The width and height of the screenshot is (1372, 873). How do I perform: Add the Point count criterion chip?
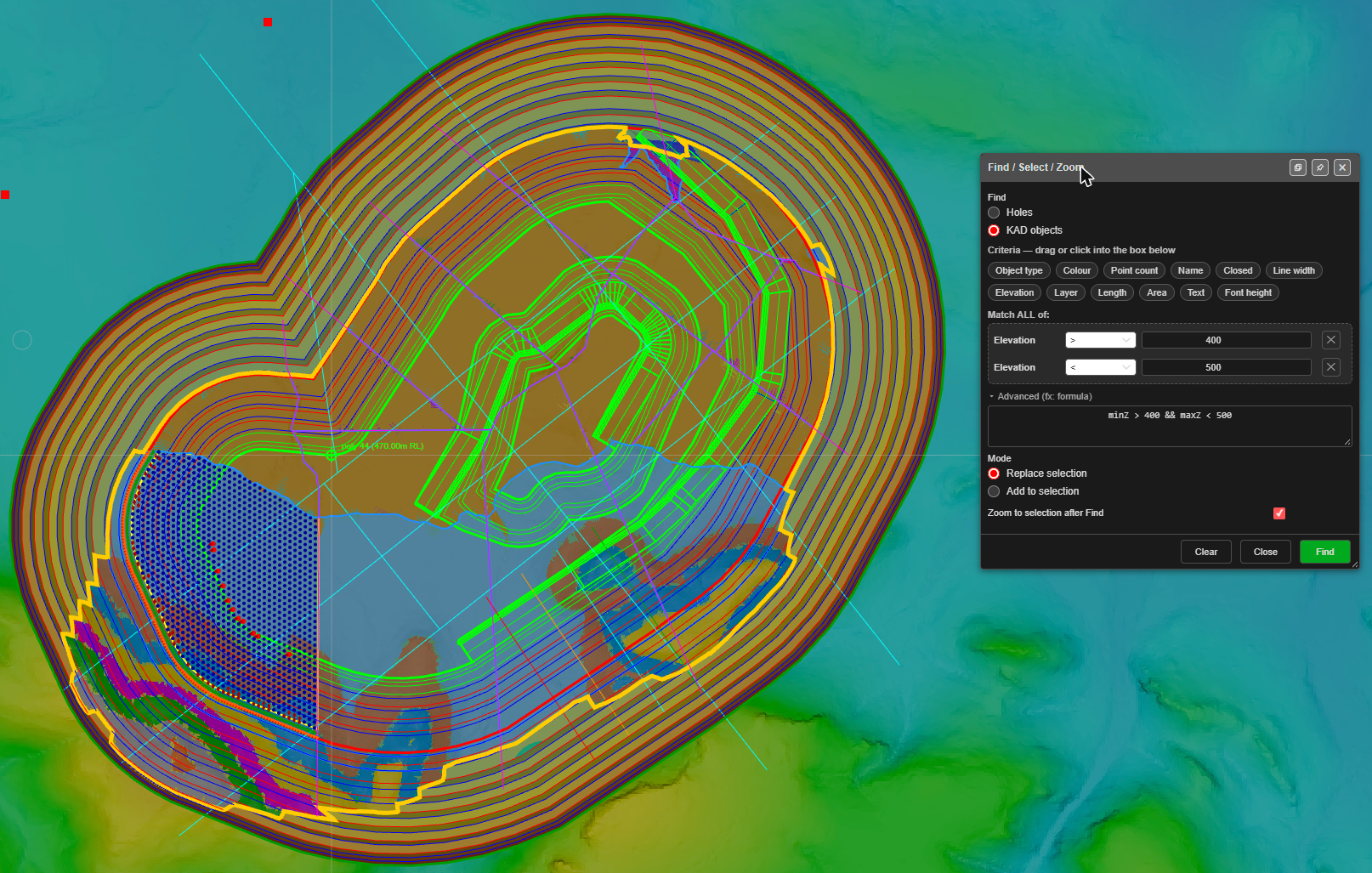pos(1134,270)
